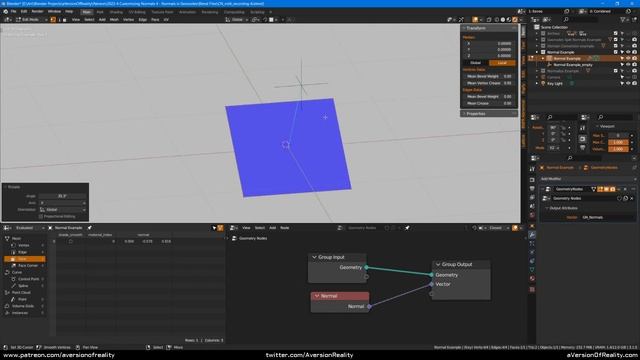
Task: Hide Normal Example_empty in viewport
Action: tap(628, 65)
